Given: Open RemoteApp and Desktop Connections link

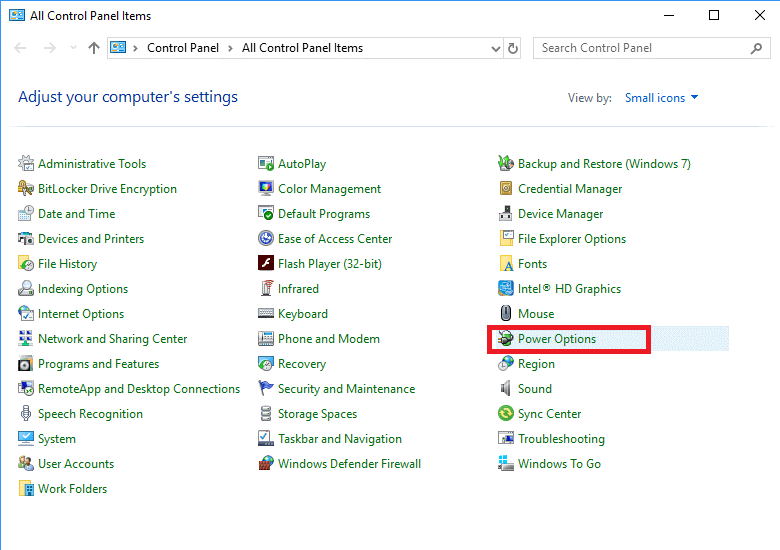Looking at the screenshot, I should coord(139,388).
